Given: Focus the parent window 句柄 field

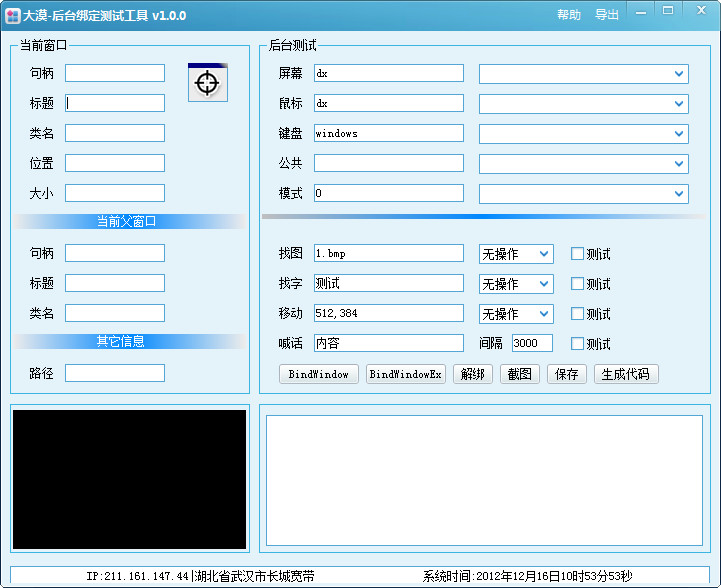Looking at the screenshot, I should point(115,253).
